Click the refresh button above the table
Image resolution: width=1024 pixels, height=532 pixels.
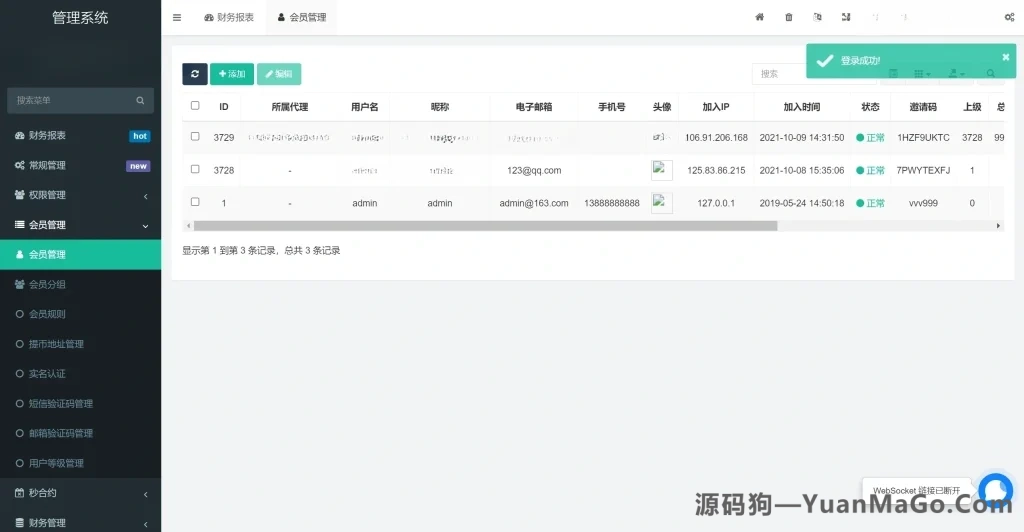(195, 74)
